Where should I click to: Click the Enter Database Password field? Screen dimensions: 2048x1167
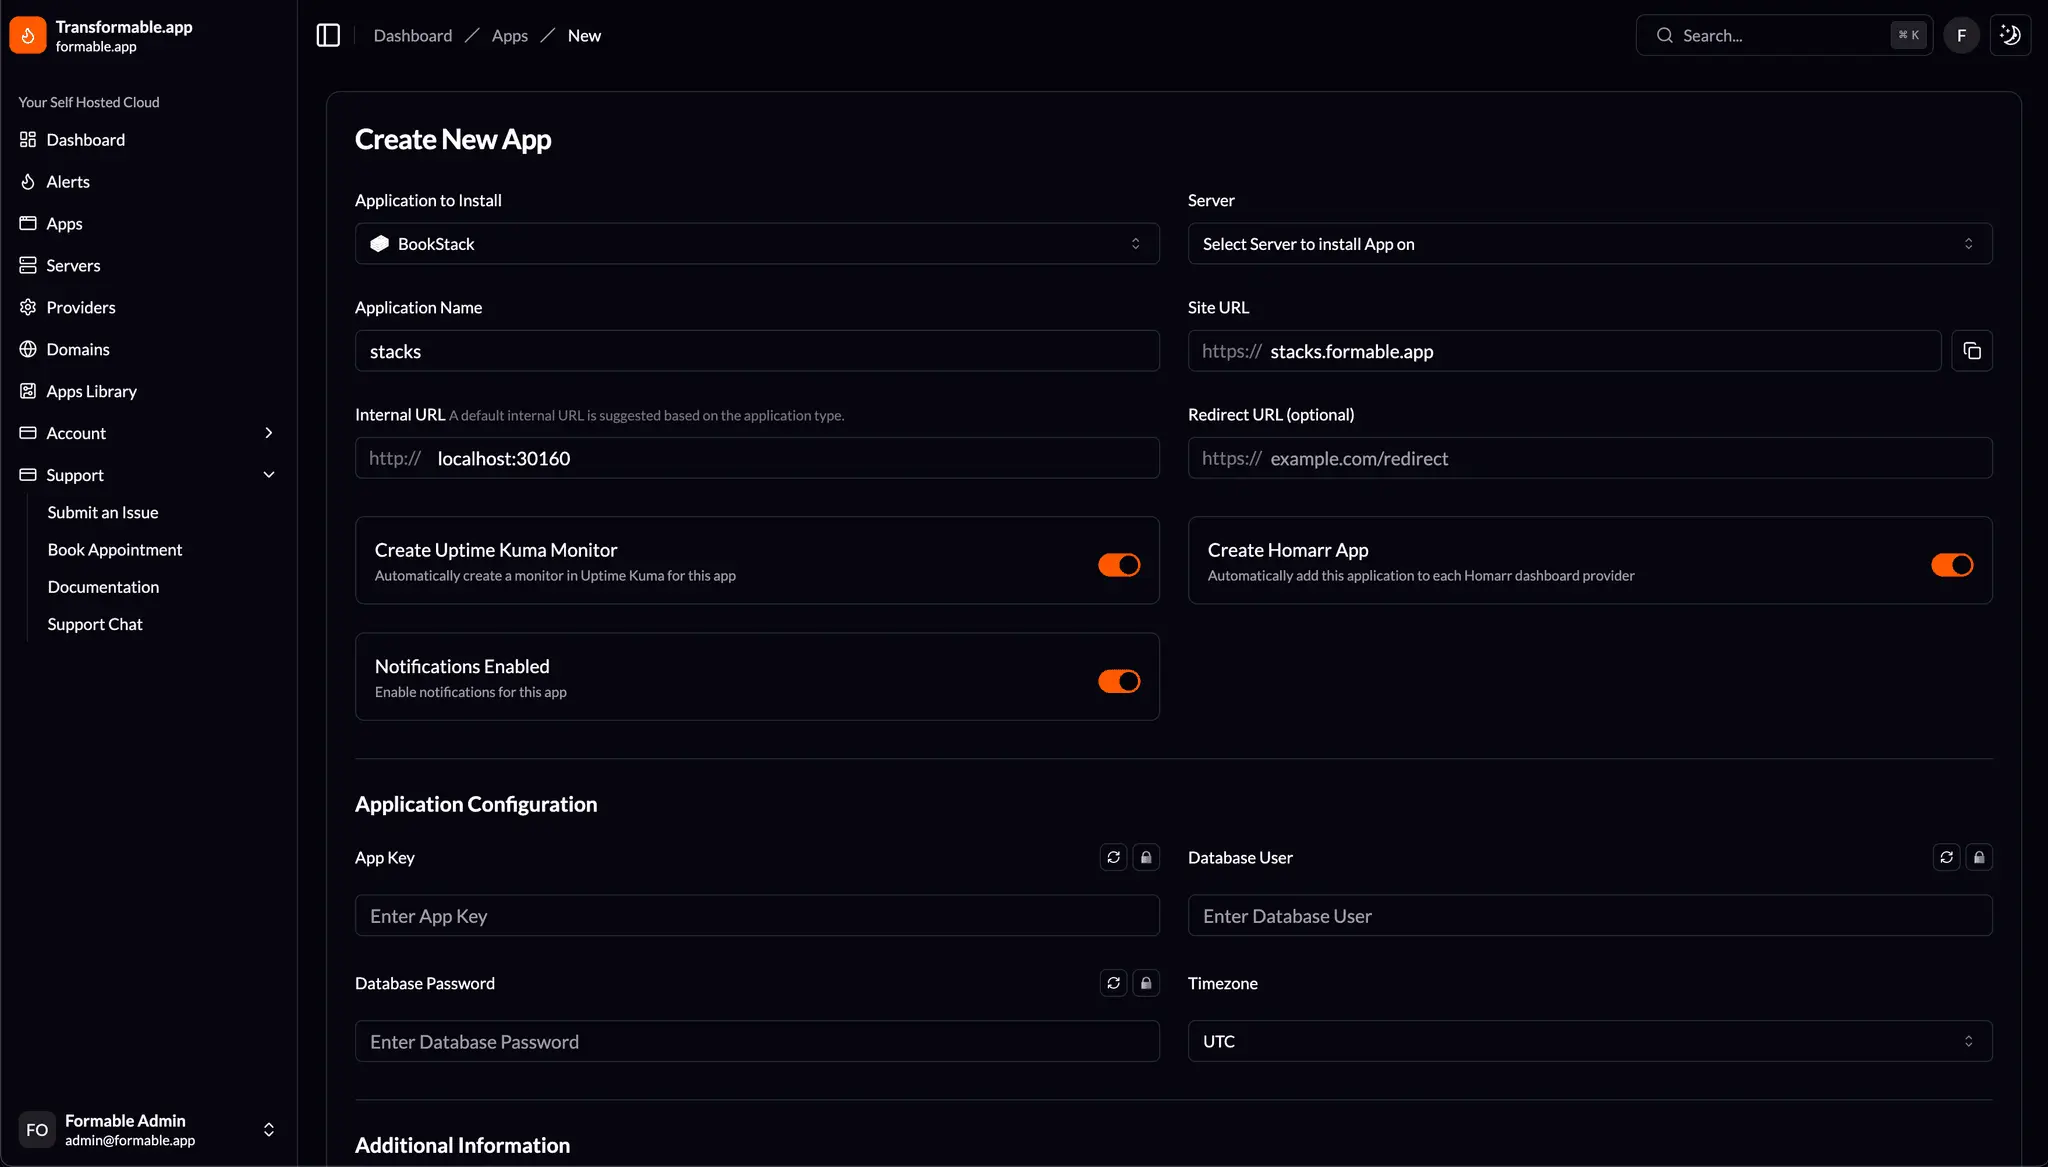[x=757, y=1041]
